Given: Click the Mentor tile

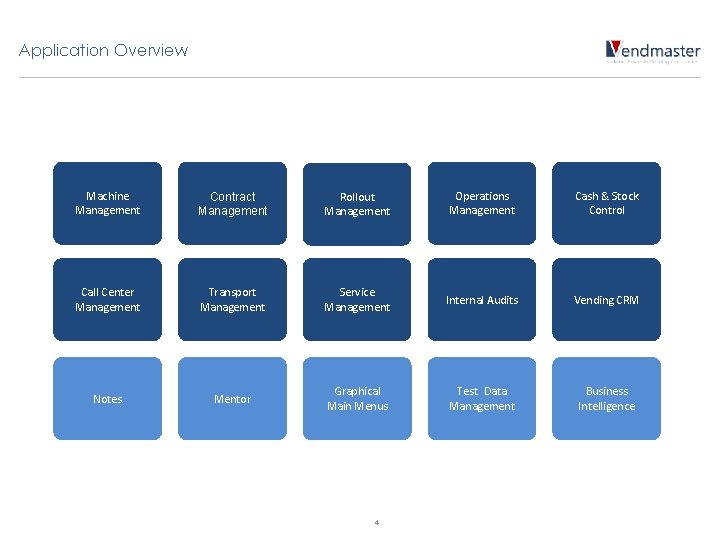Looking at the screenshot, I should (x=232, y=399).
